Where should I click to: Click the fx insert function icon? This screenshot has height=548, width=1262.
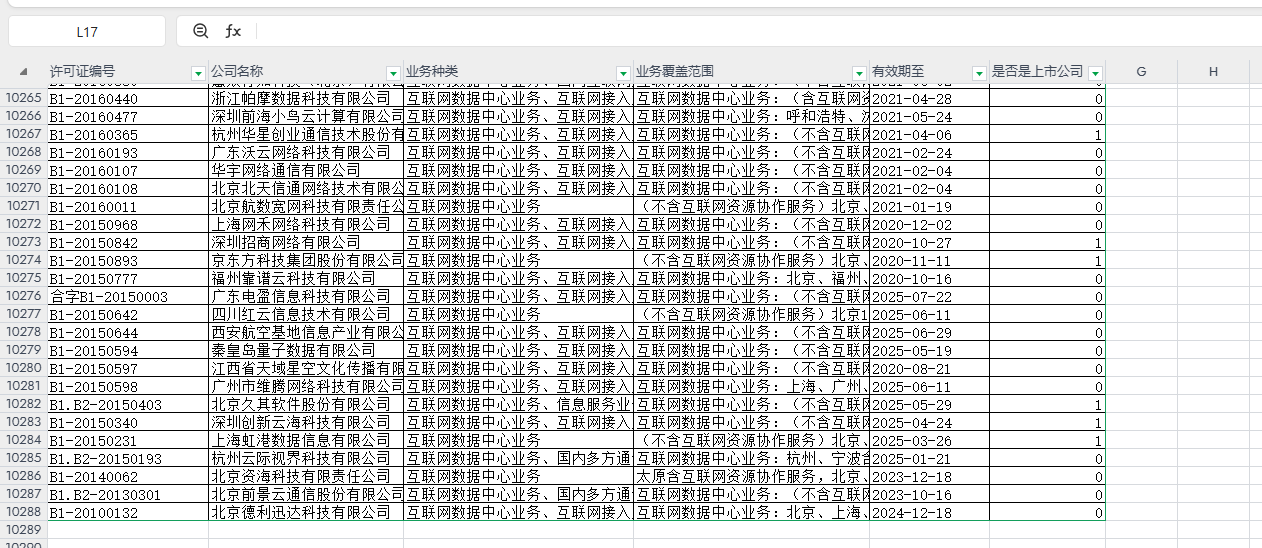pos(233,31)
